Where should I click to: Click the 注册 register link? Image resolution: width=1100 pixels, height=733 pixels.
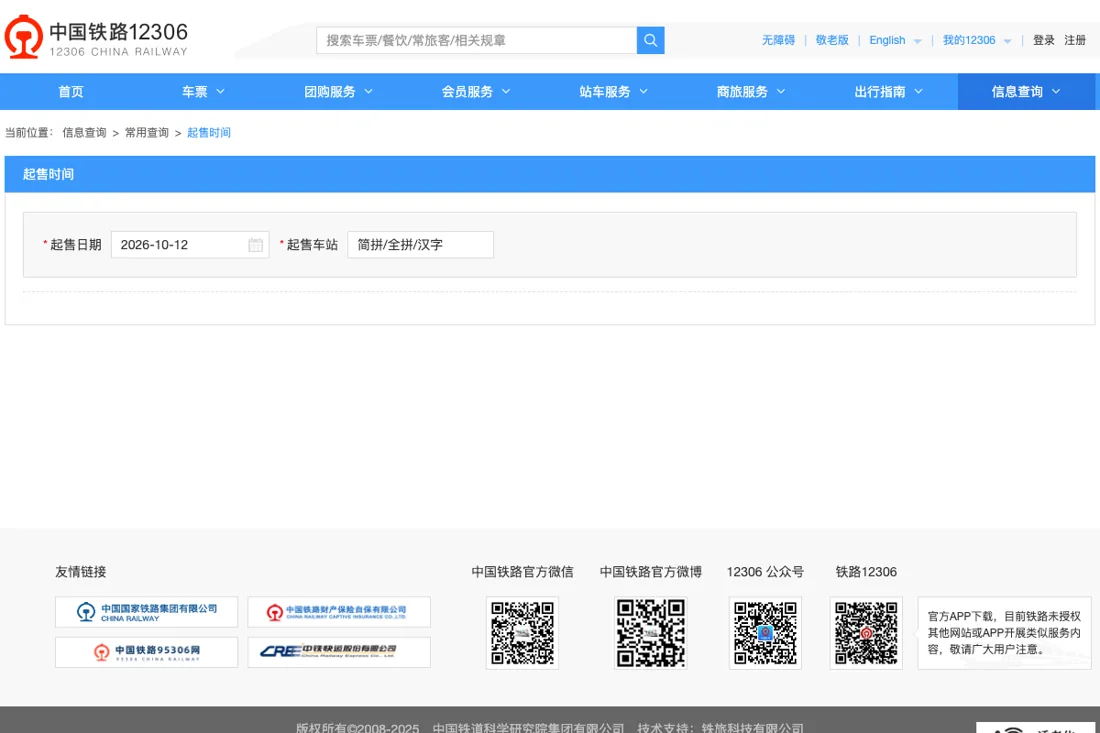[1075, 40]
